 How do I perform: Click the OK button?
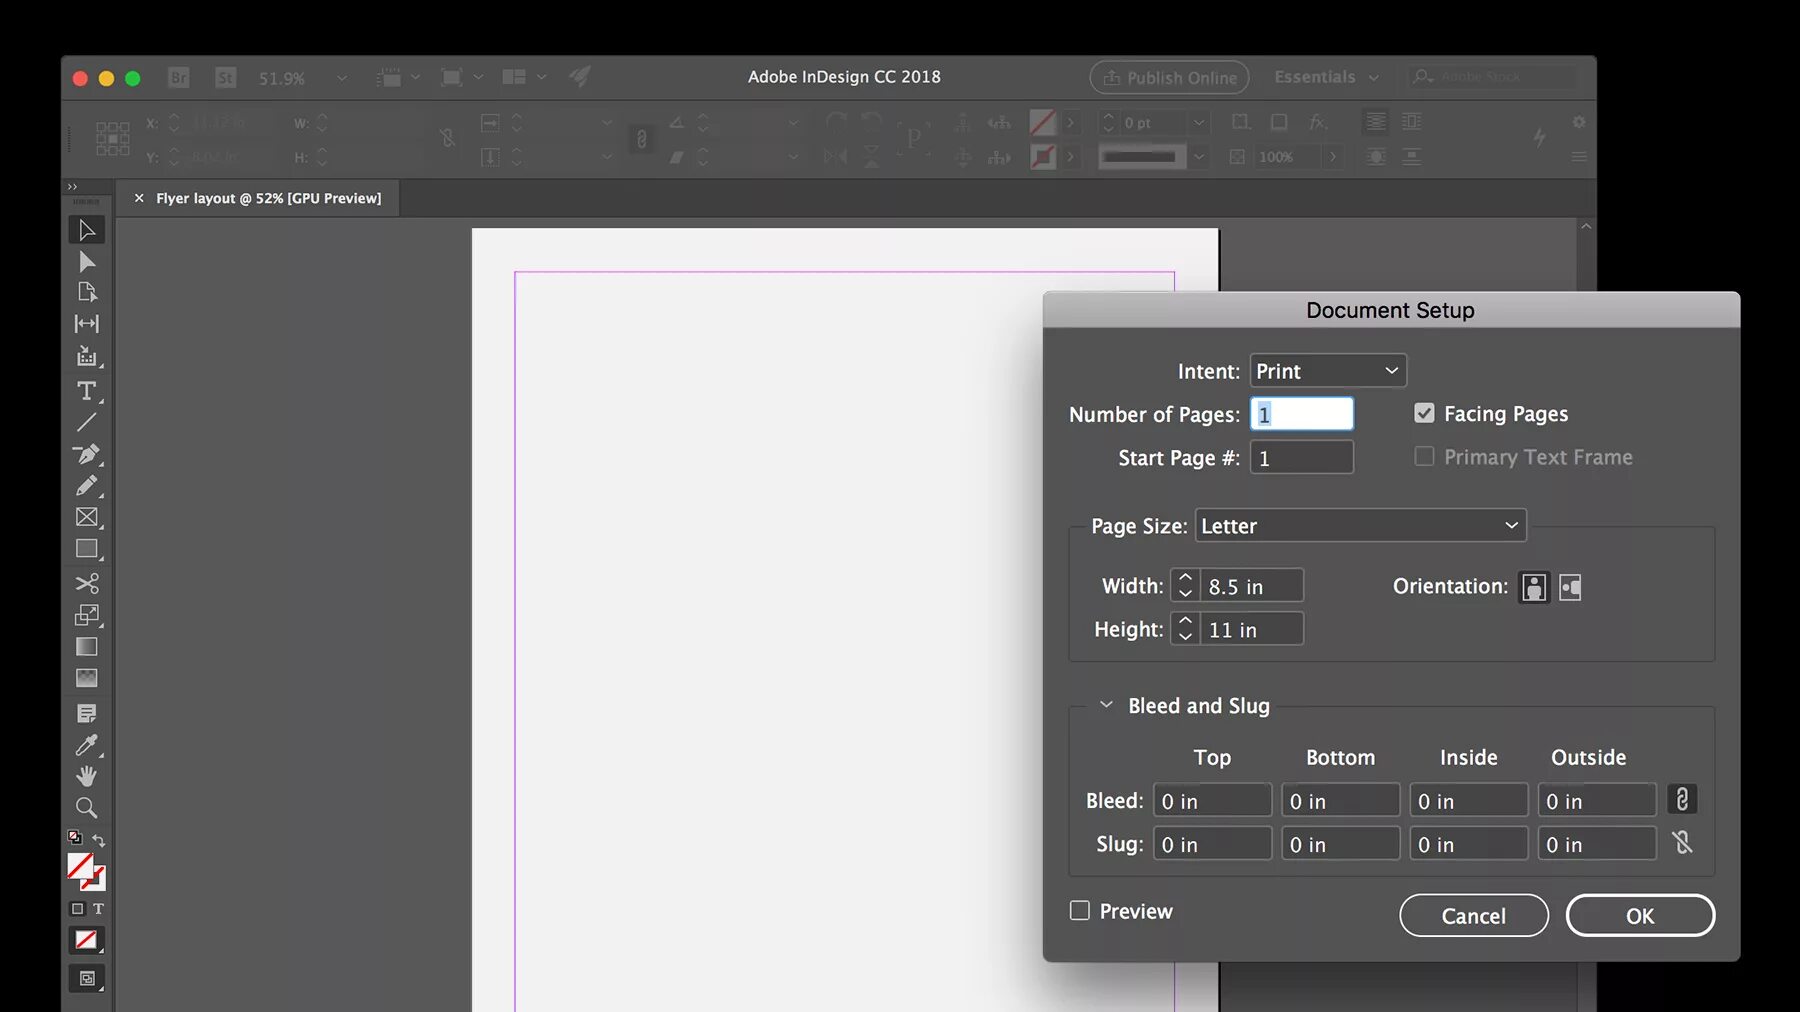(1640, 915)
